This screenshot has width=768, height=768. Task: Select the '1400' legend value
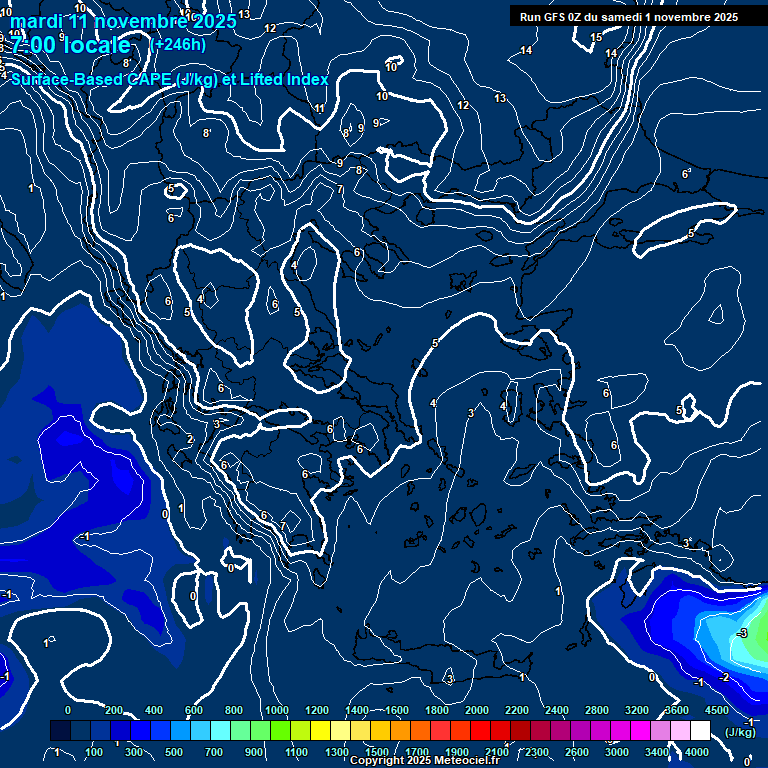pyautogui.click(x=357, y=710)
